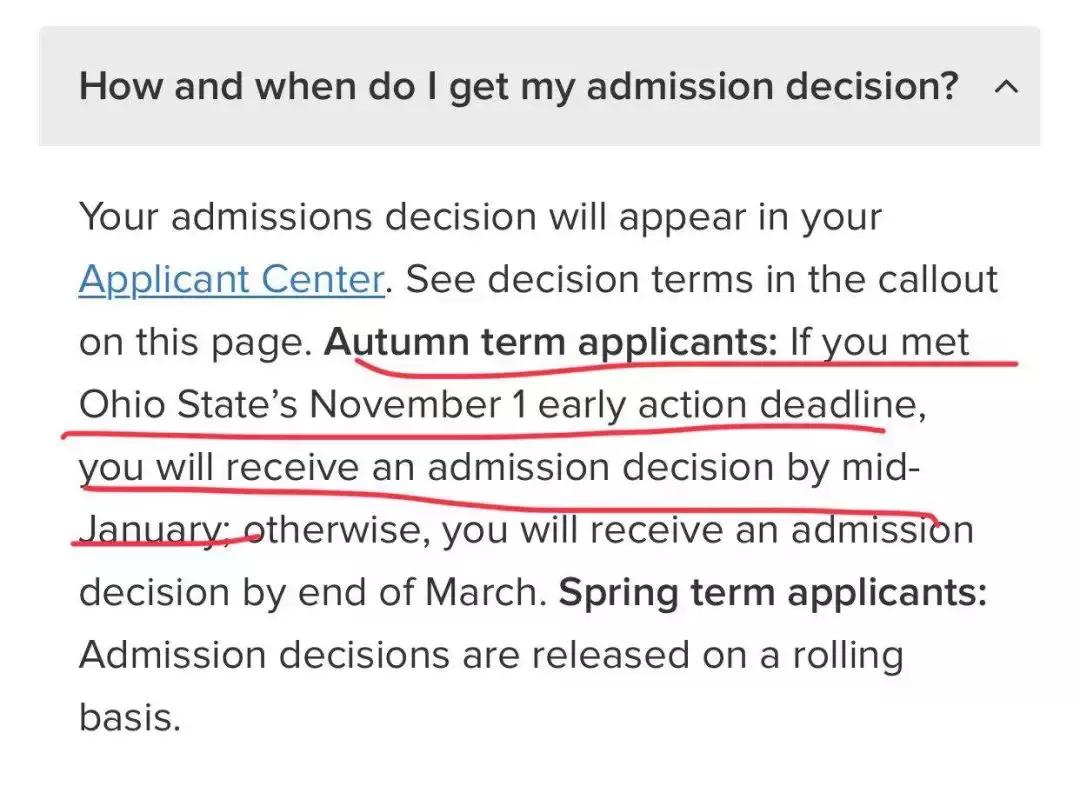1080x786 pixels.
Task: Click the bold "Spring term applicants:" label
Action: pyautogui.click(x=772, y=593)
